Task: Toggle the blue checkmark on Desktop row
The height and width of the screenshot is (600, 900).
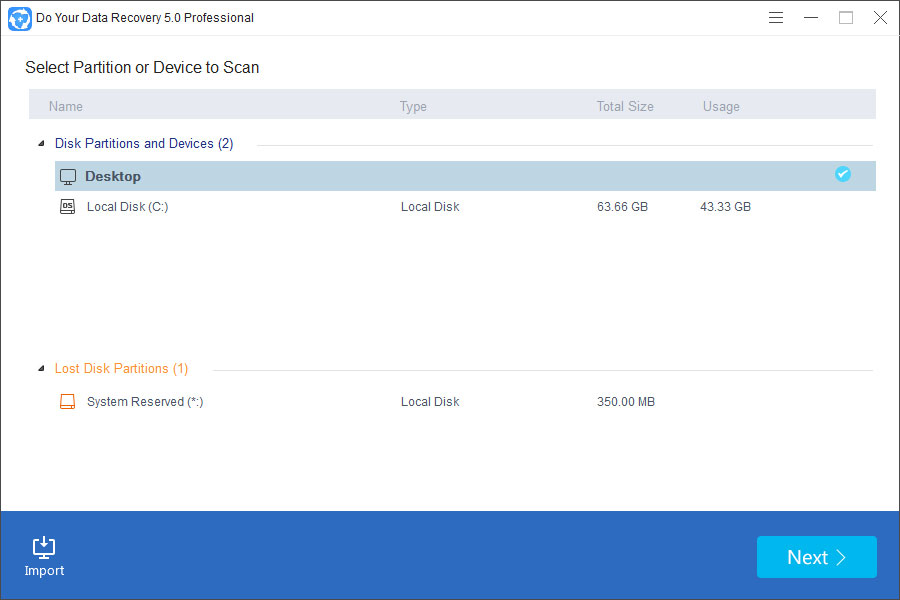Action: pos(843,174)
